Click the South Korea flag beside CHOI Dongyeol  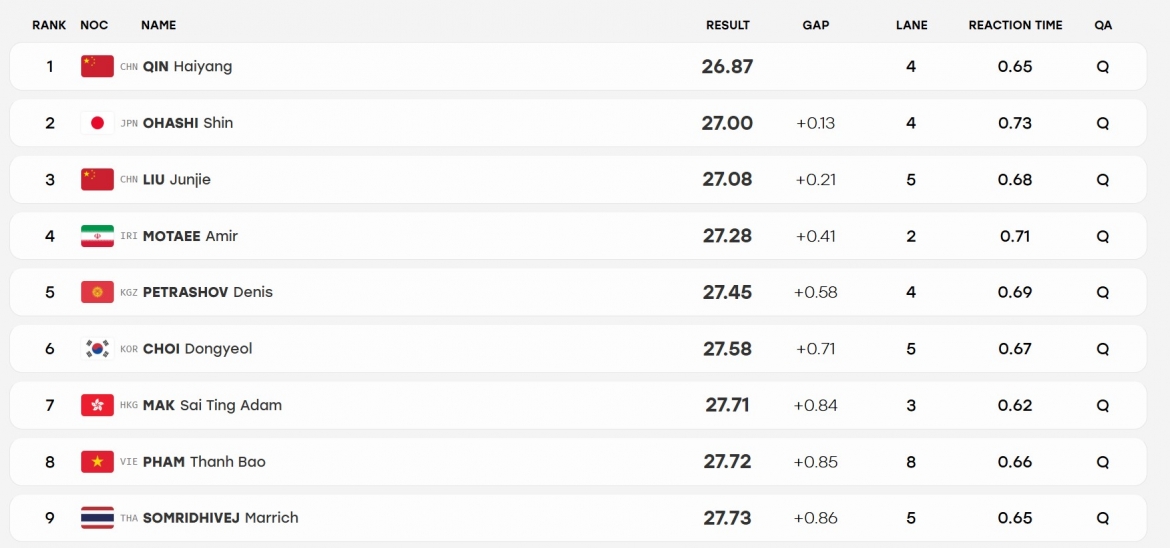coord(97,349)
